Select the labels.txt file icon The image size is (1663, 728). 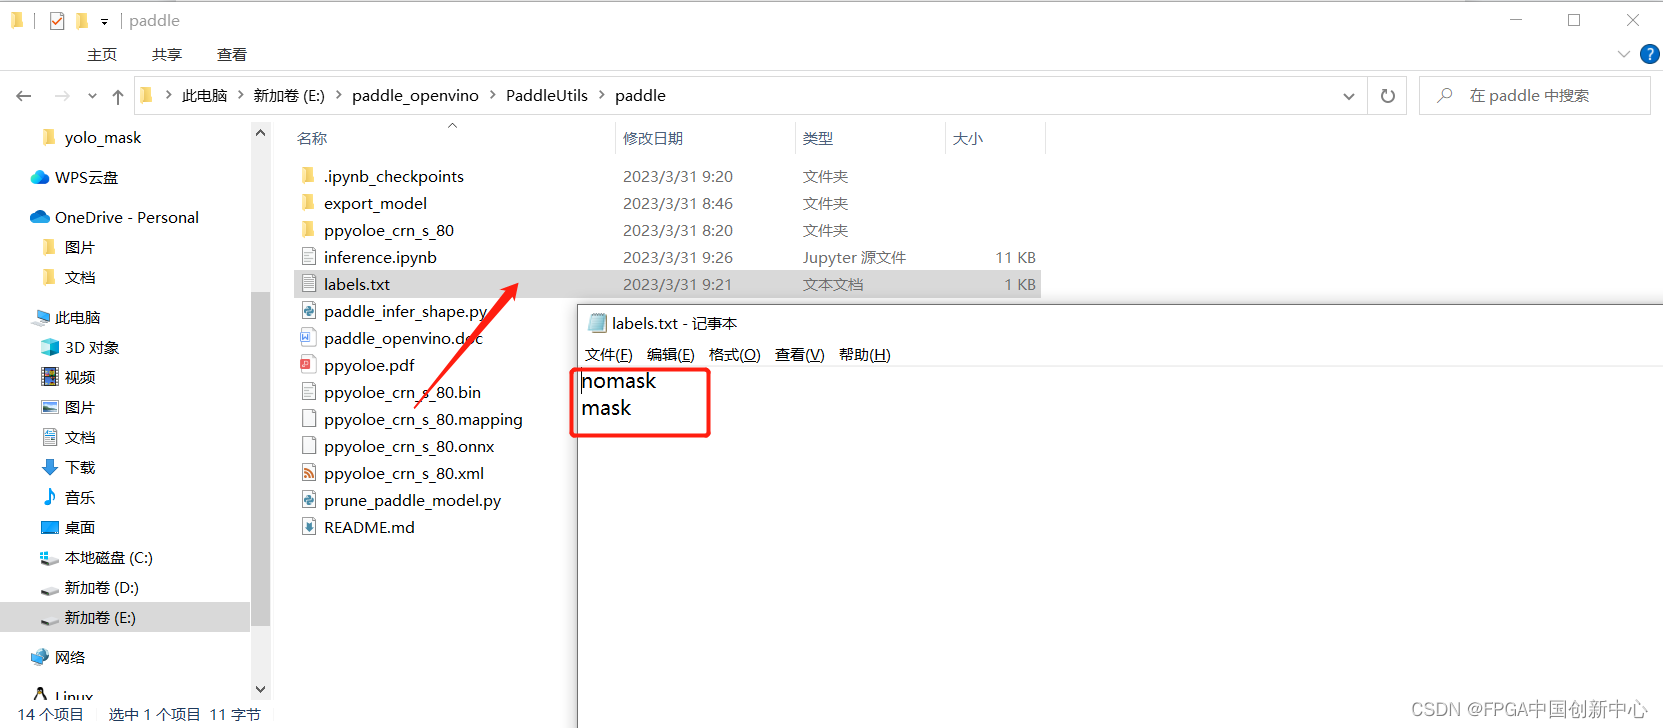point(309,284)
